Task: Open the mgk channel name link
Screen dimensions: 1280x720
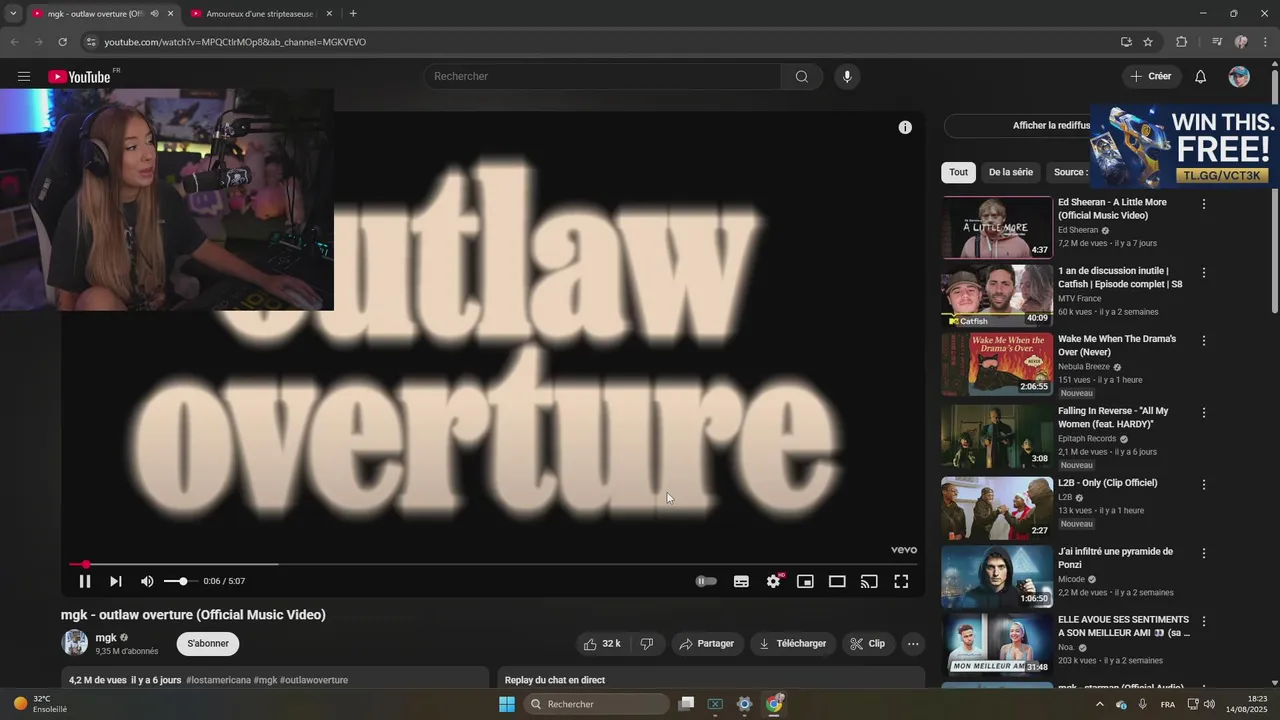Action: (106, 638)
